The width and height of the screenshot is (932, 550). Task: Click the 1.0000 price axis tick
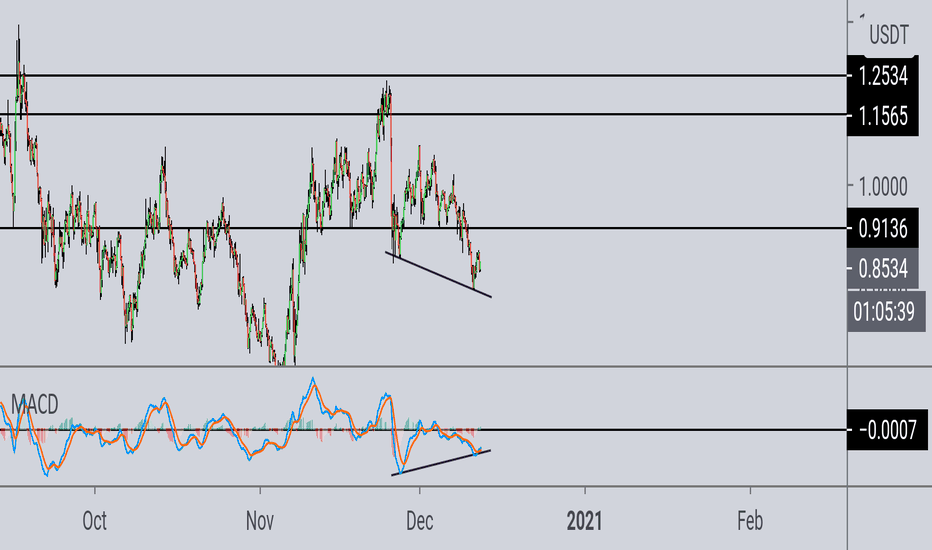tap(883, 187)
